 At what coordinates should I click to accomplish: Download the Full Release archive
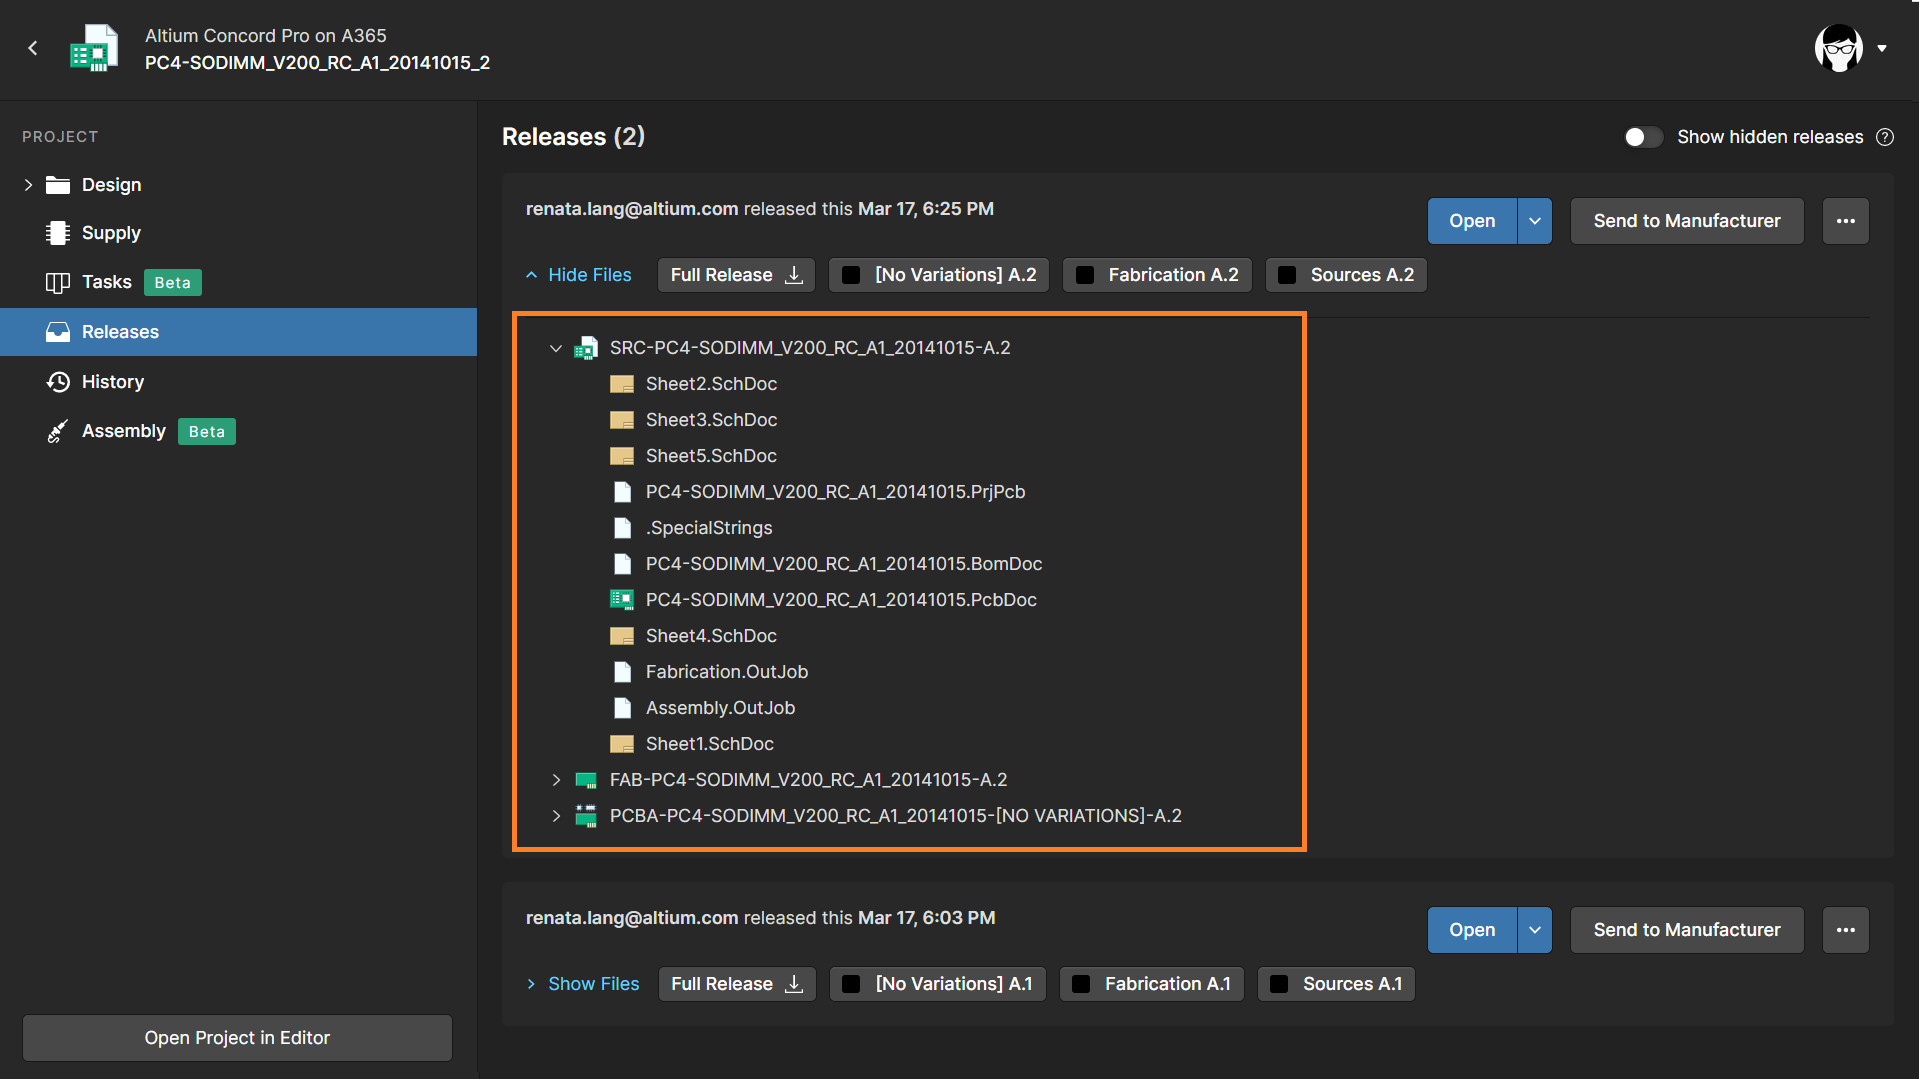click(x=735, y=274)
